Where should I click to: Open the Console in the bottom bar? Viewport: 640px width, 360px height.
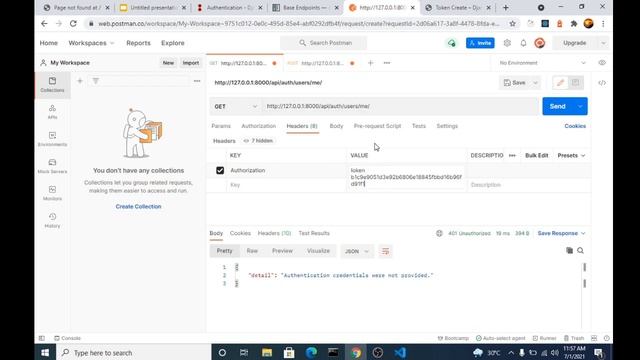point(67,338)
